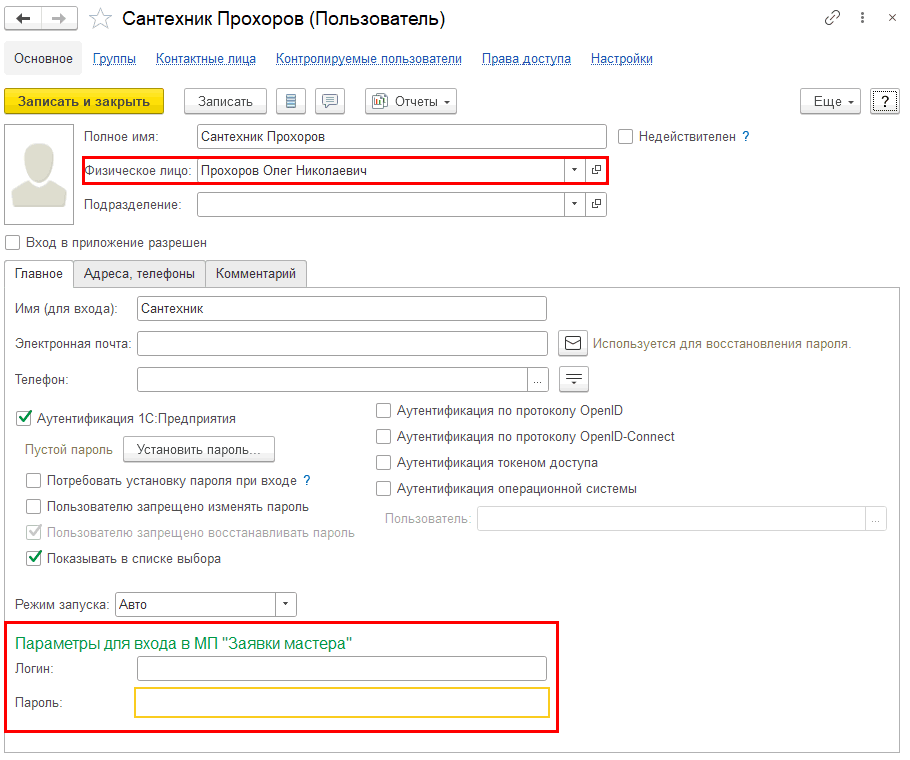Open the discussion speech bubble icon
This screenshot has width=910, height=760.
(330, 101)
